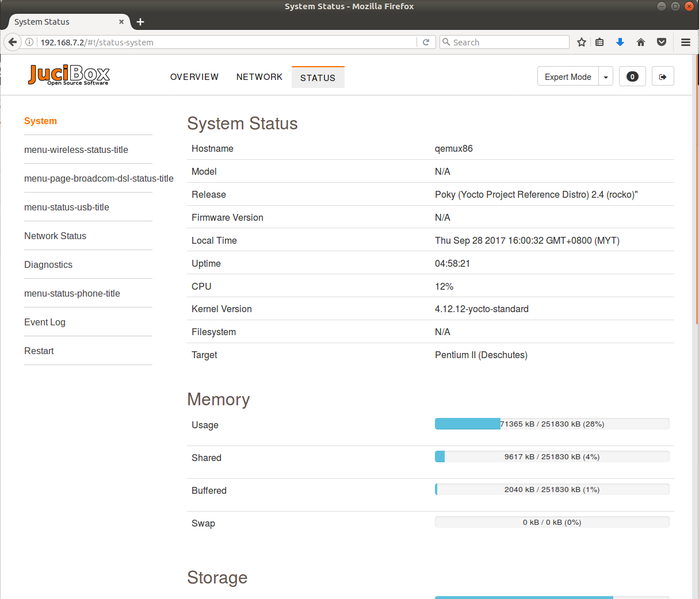Open a new browser tab with plus
This screenshot has width=699, height=599.
pyautogui.click(x=140, y=21)
